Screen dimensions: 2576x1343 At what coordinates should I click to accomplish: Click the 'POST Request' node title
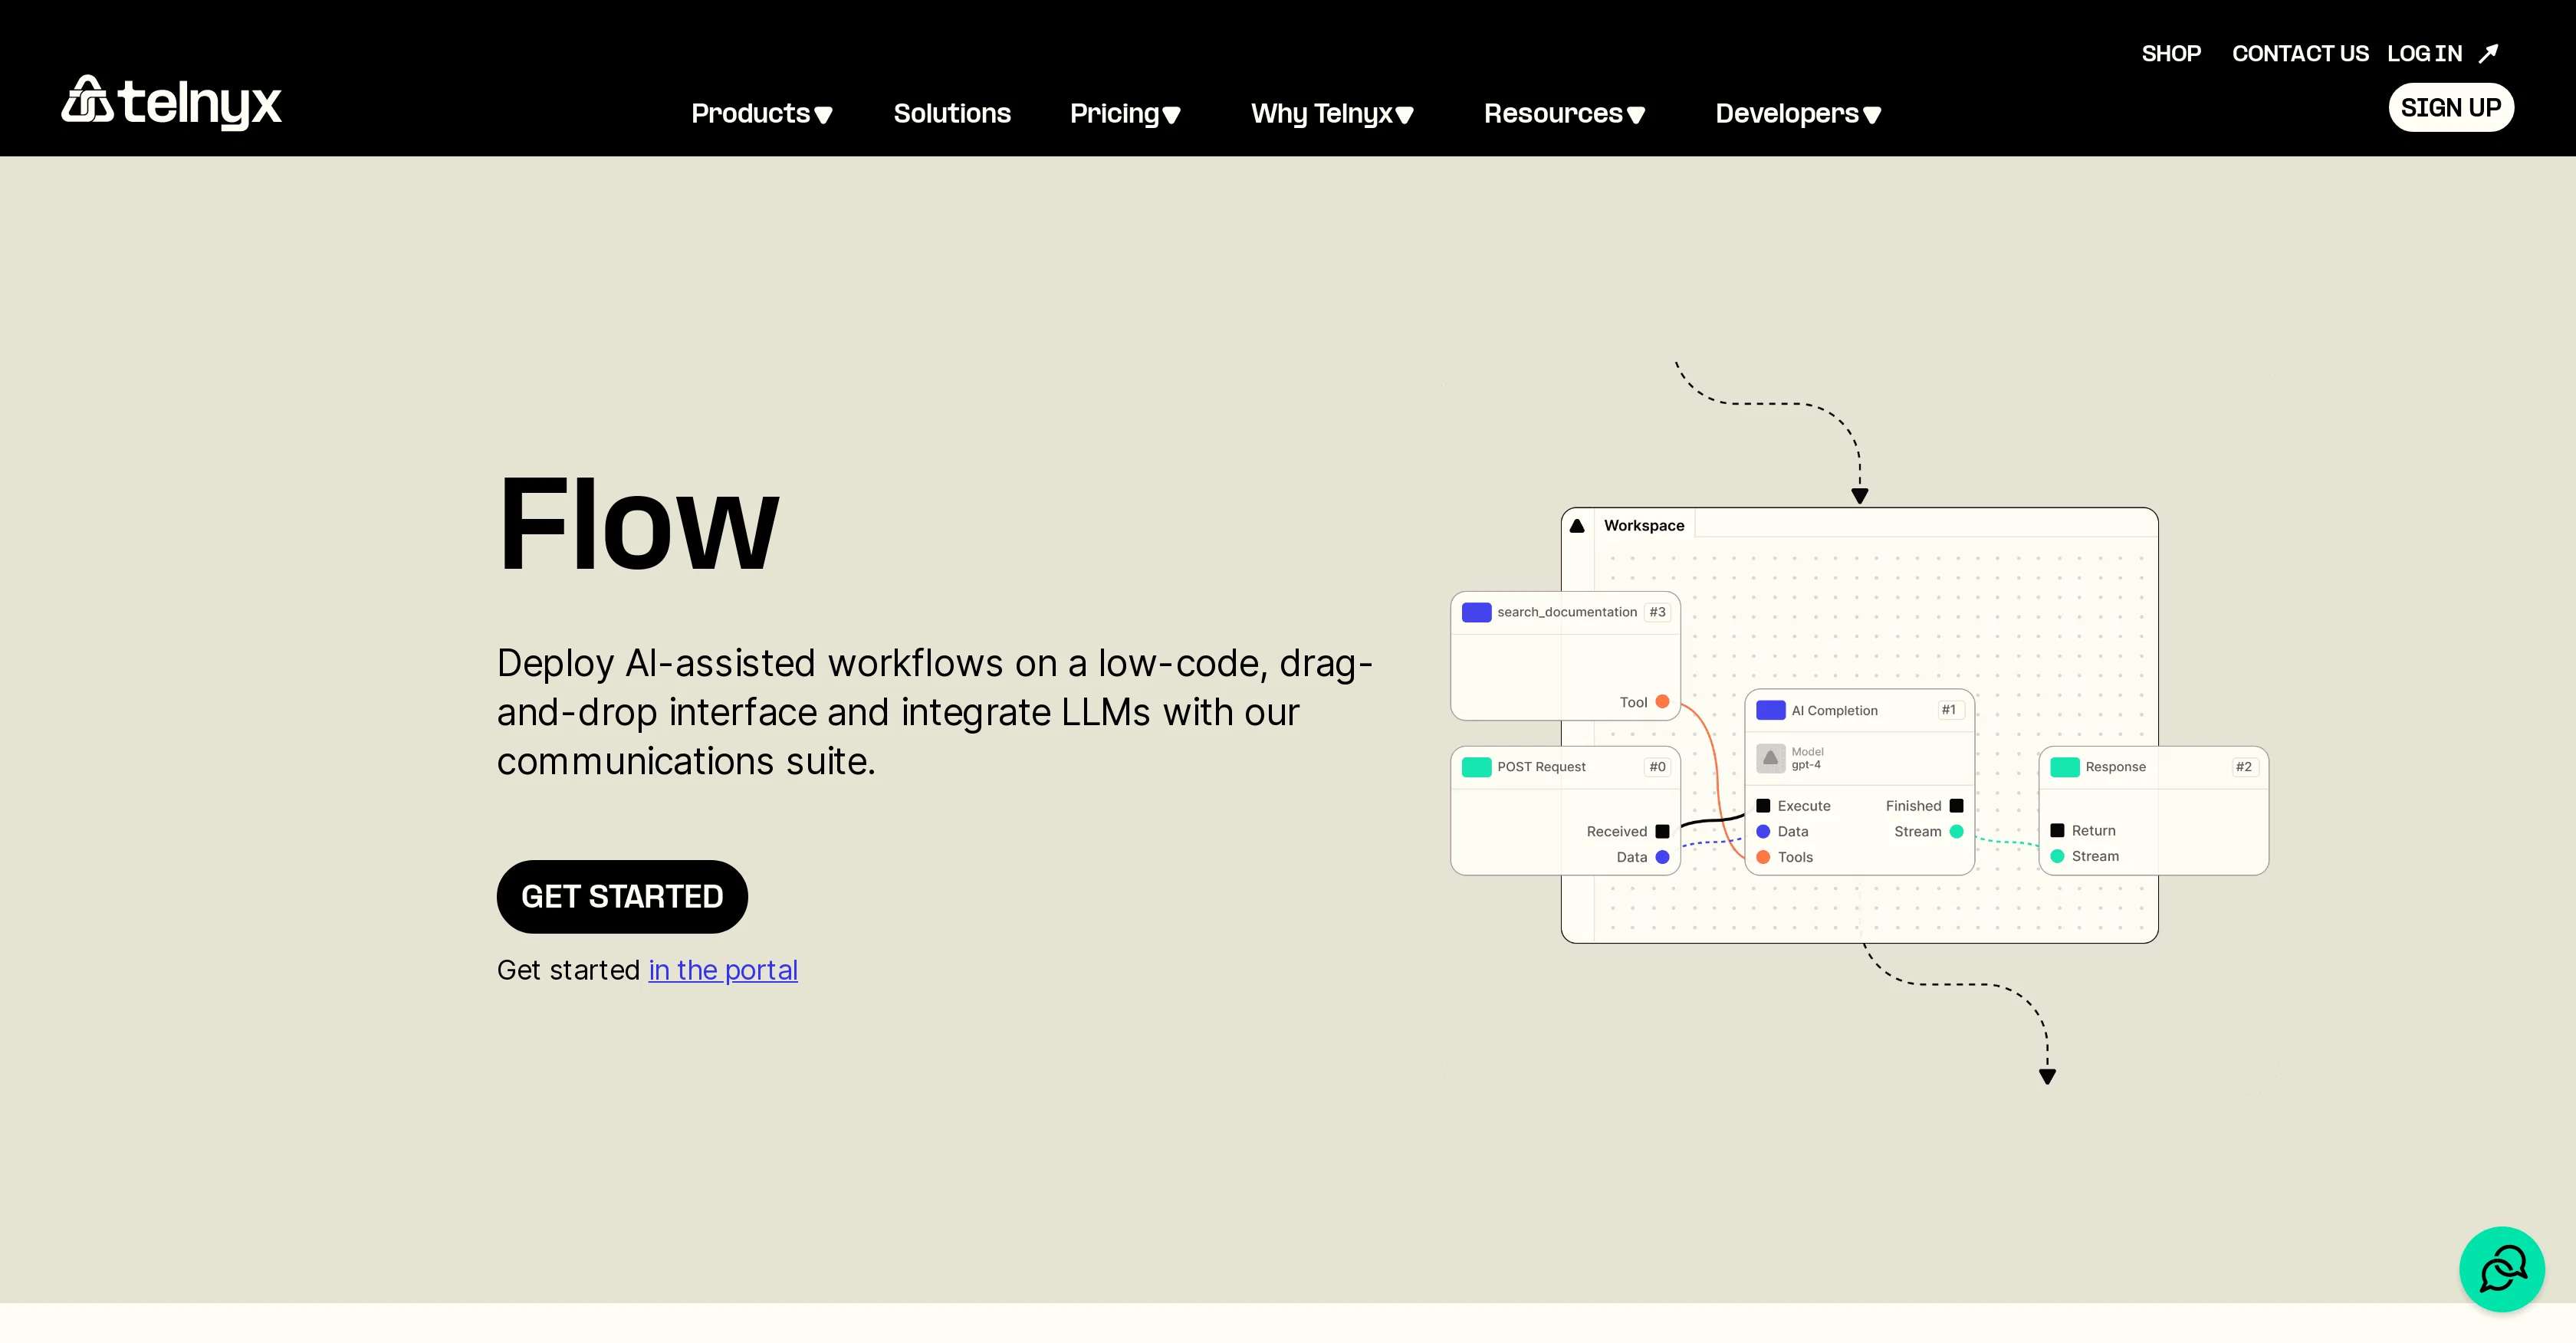tap(1541, 767)
